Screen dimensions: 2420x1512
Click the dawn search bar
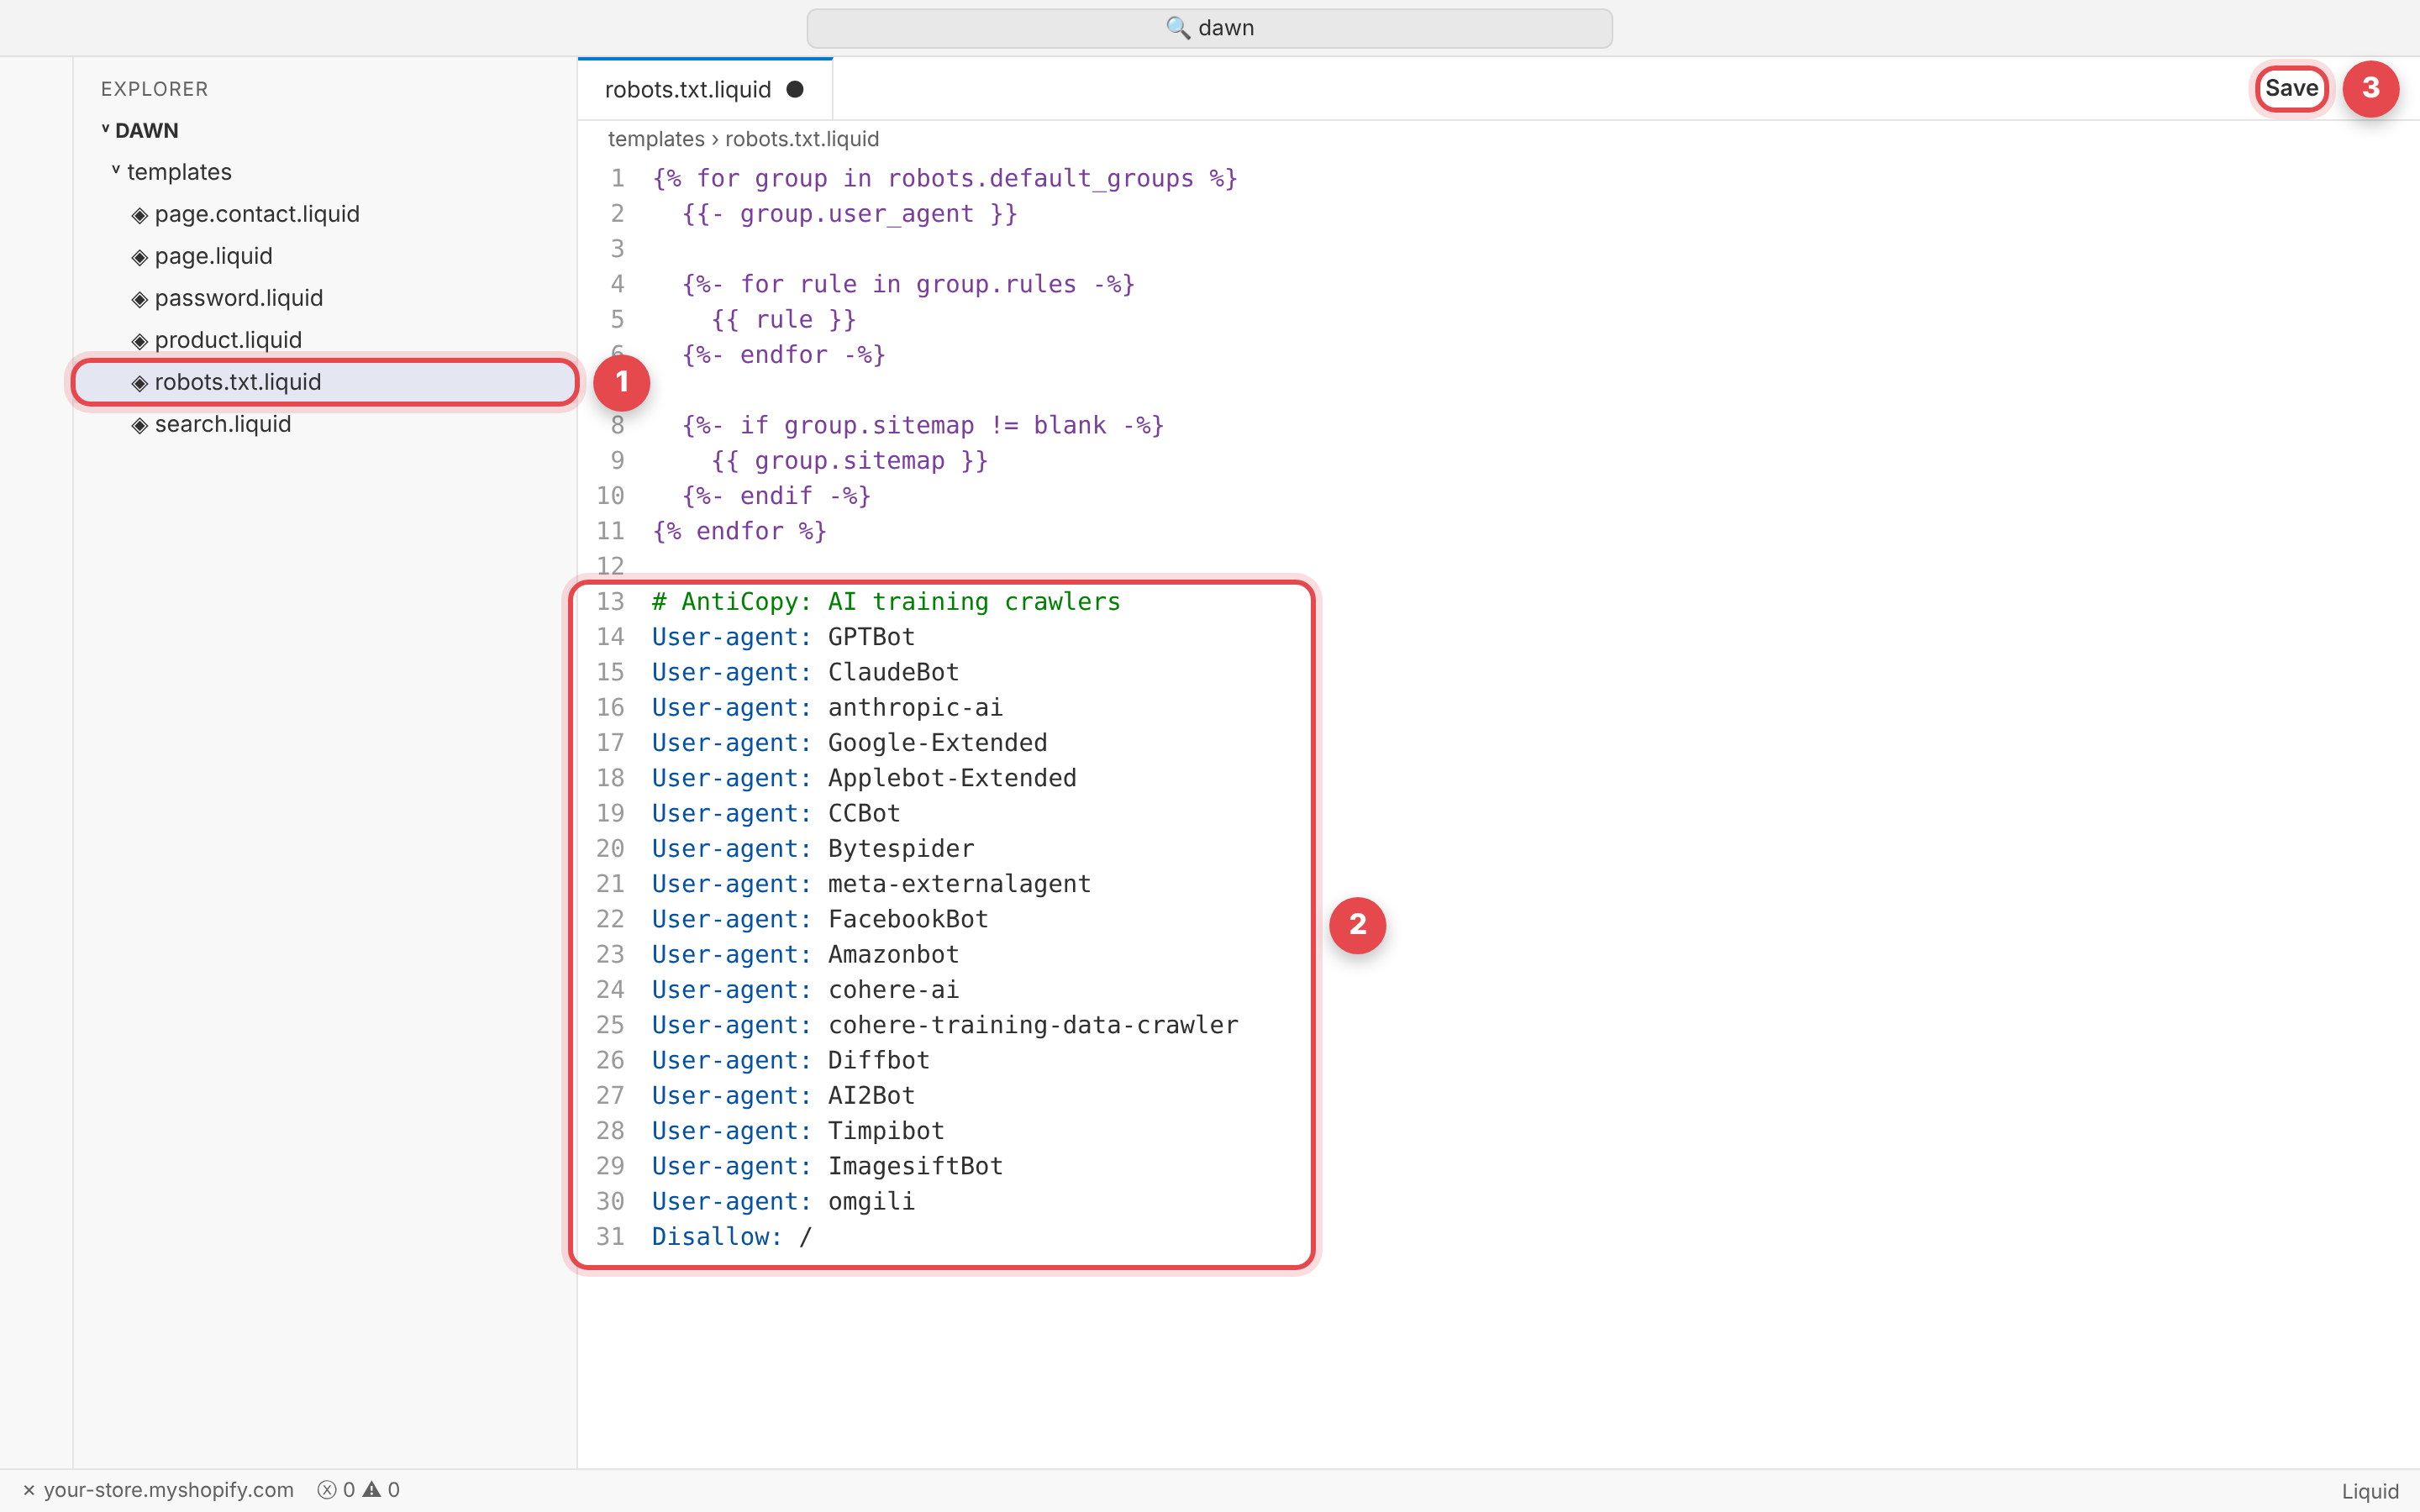click(x=1209, y=28)
